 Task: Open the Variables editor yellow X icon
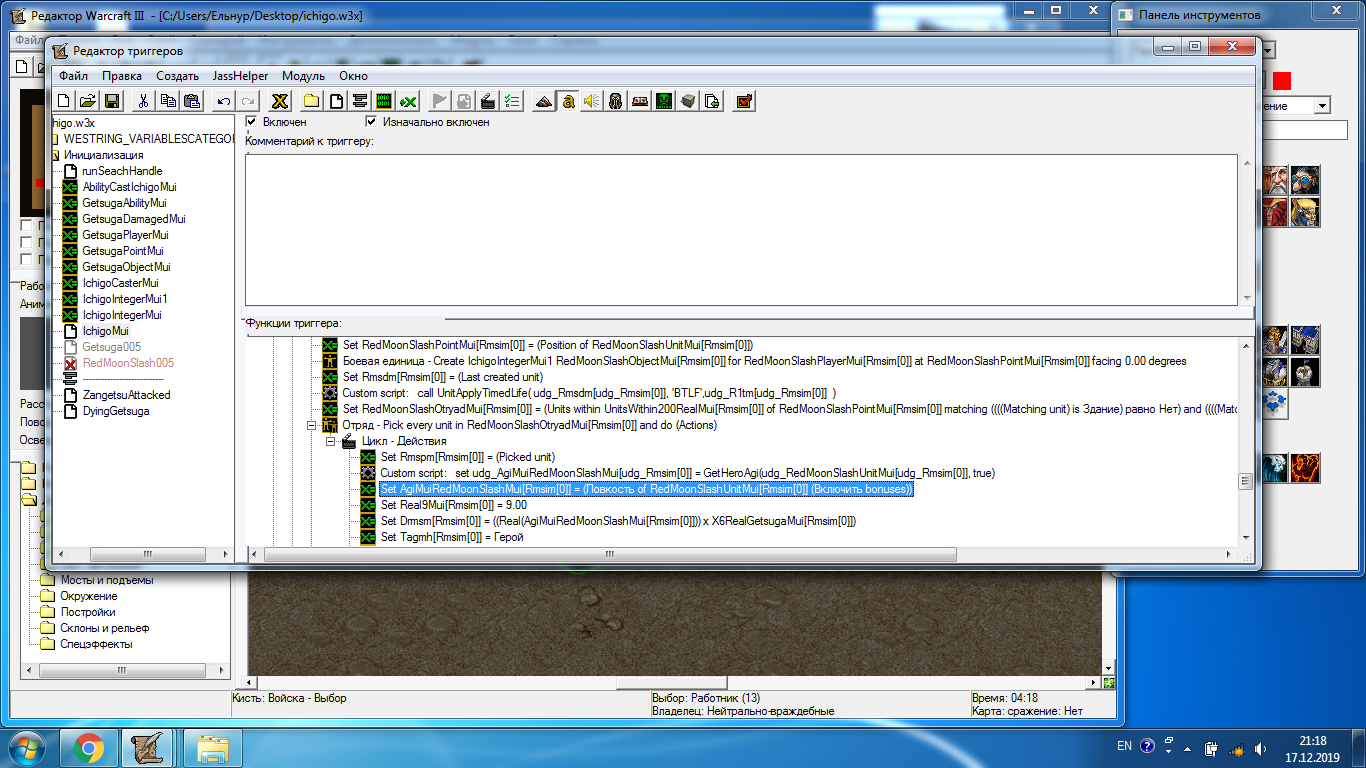pyautogui.click(x=280, y=101)
